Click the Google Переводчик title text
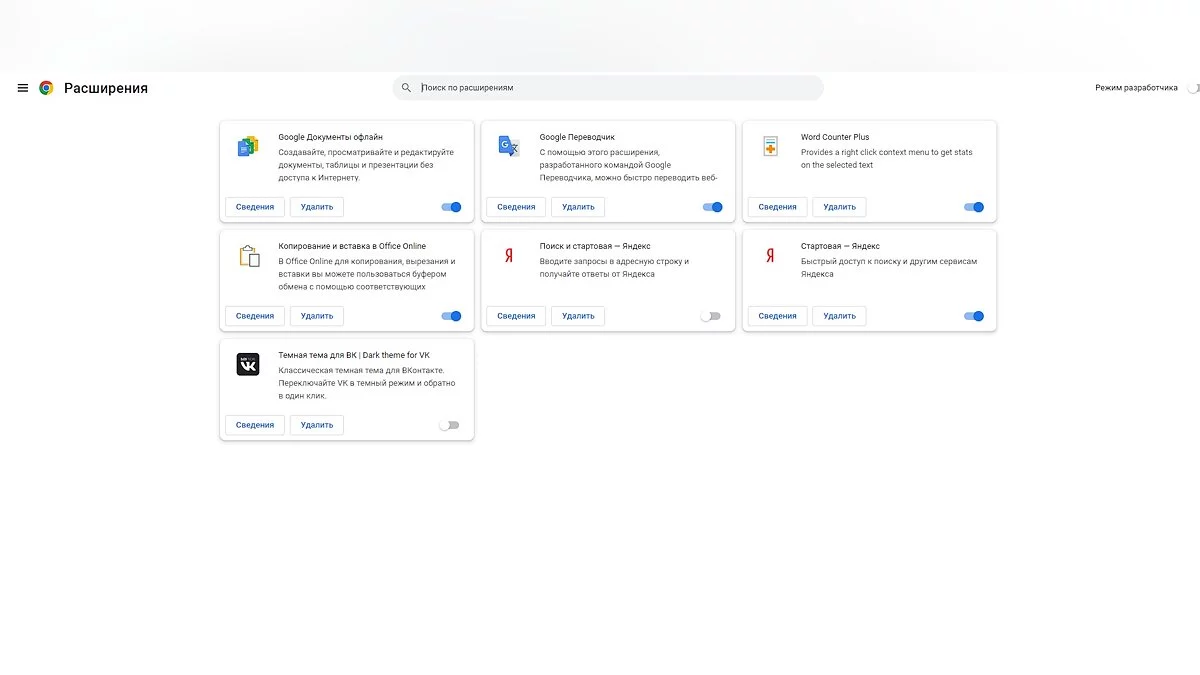This screenshot has width=1200, height=675. (577, 137)
